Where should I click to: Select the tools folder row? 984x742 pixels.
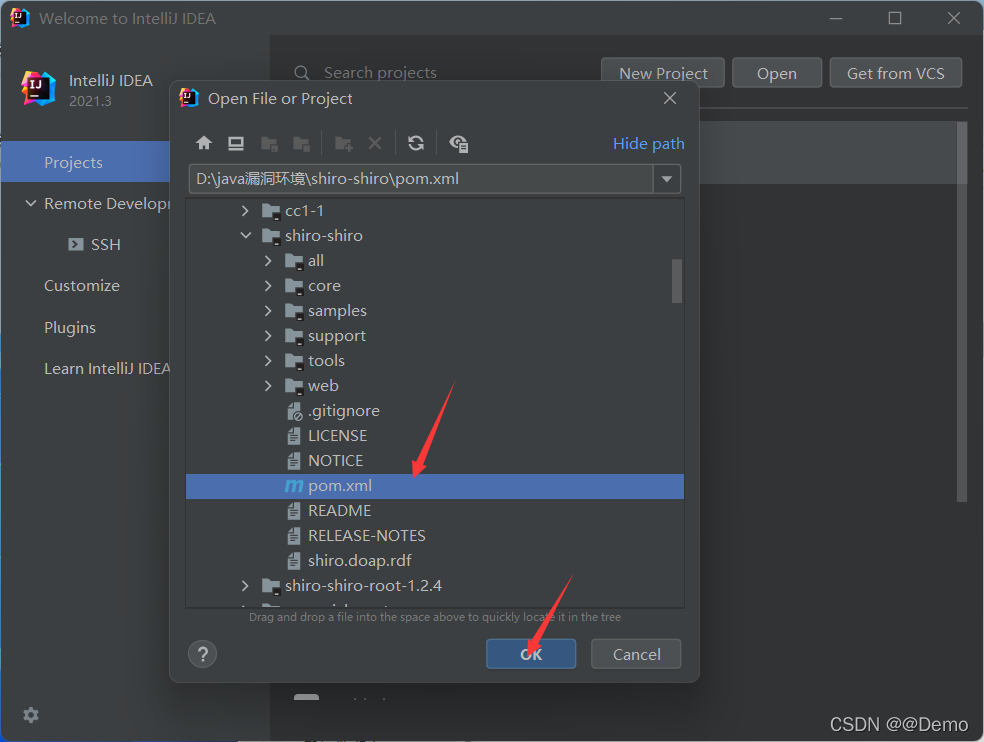click(434, 361)
